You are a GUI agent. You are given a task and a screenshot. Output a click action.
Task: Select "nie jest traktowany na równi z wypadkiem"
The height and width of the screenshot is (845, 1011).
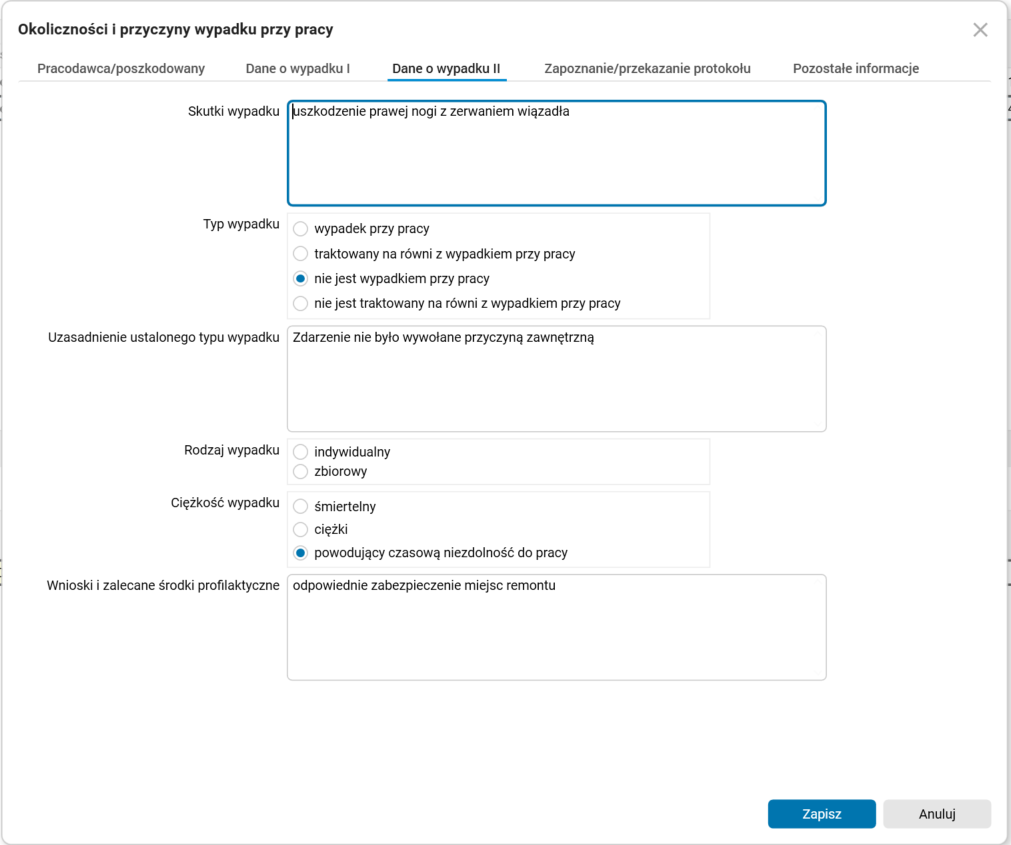300,303
